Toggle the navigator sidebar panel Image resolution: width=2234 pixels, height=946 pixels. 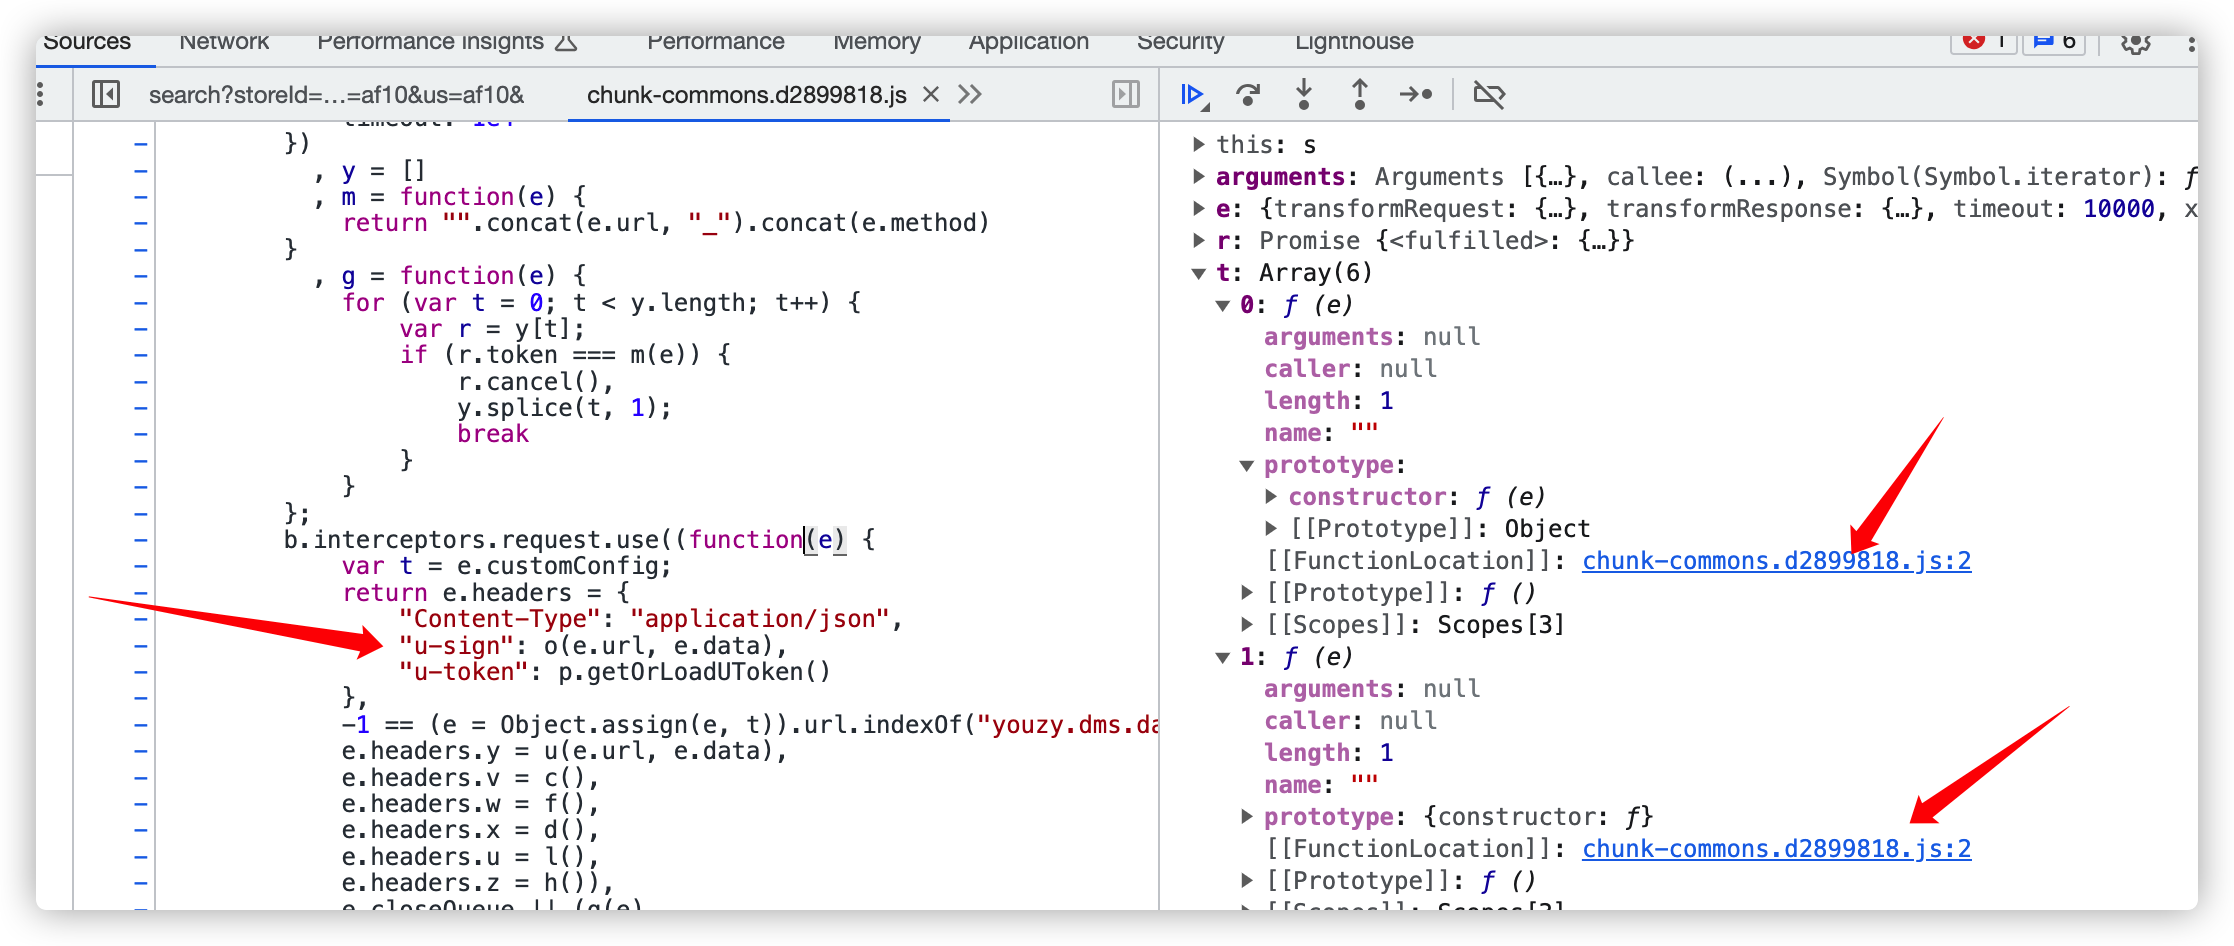pos(106,95)
